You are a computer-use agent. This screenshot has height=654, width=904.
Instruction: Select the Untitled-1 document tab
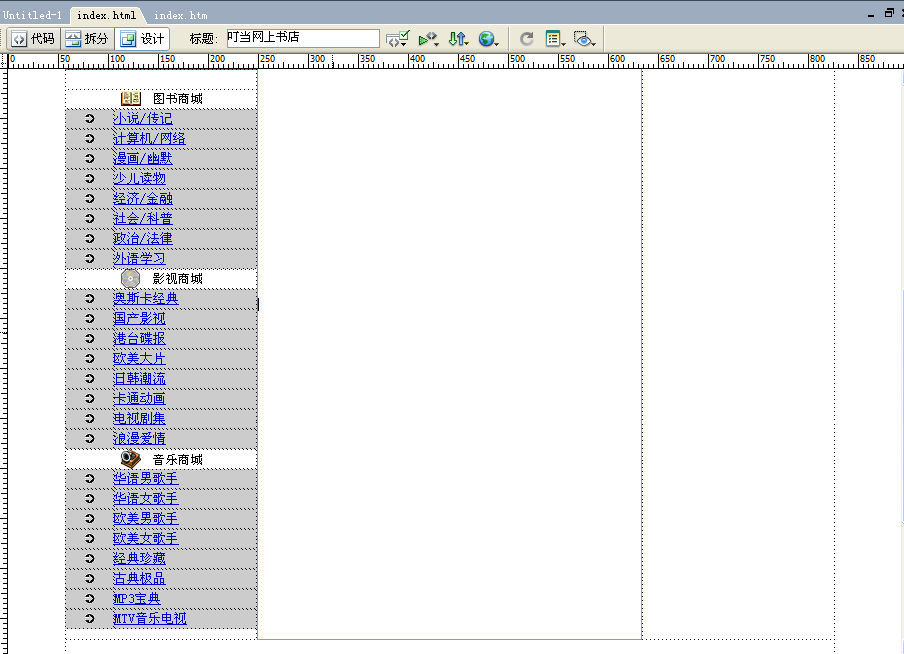click(32, 15)
